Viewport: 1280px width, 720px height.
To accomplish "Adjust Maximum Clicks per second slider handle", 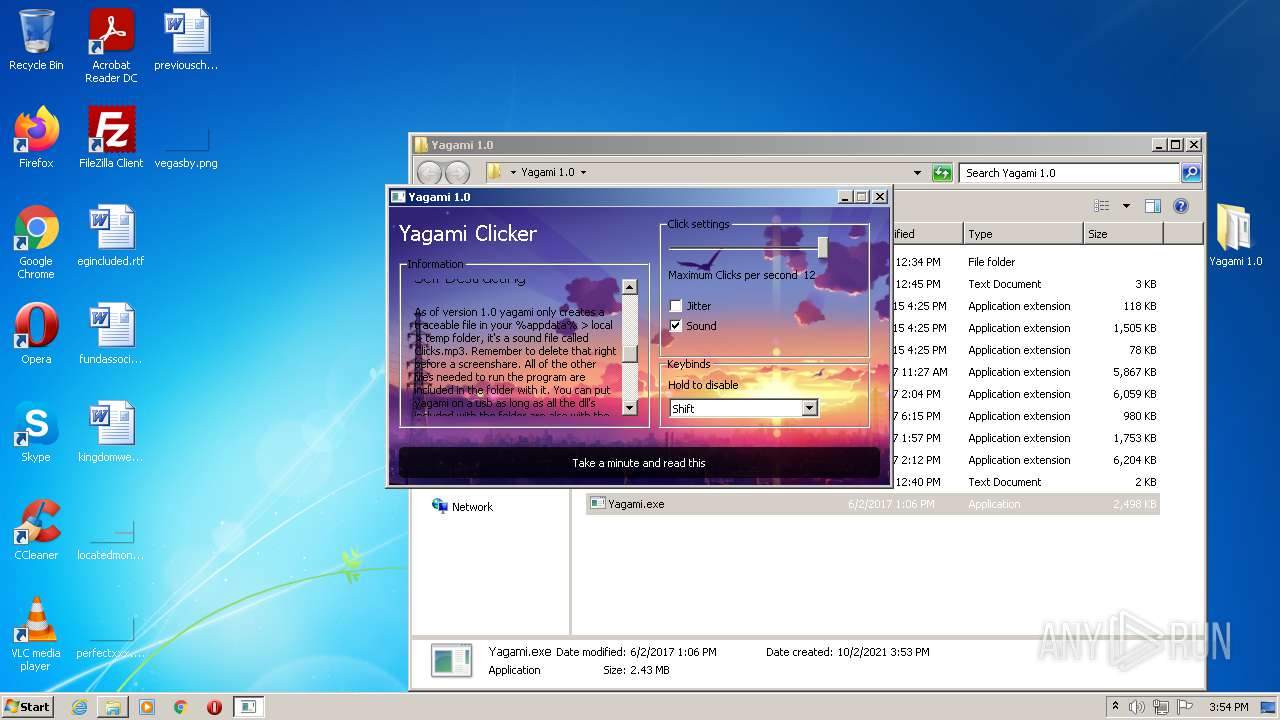I will pos(823,247).
